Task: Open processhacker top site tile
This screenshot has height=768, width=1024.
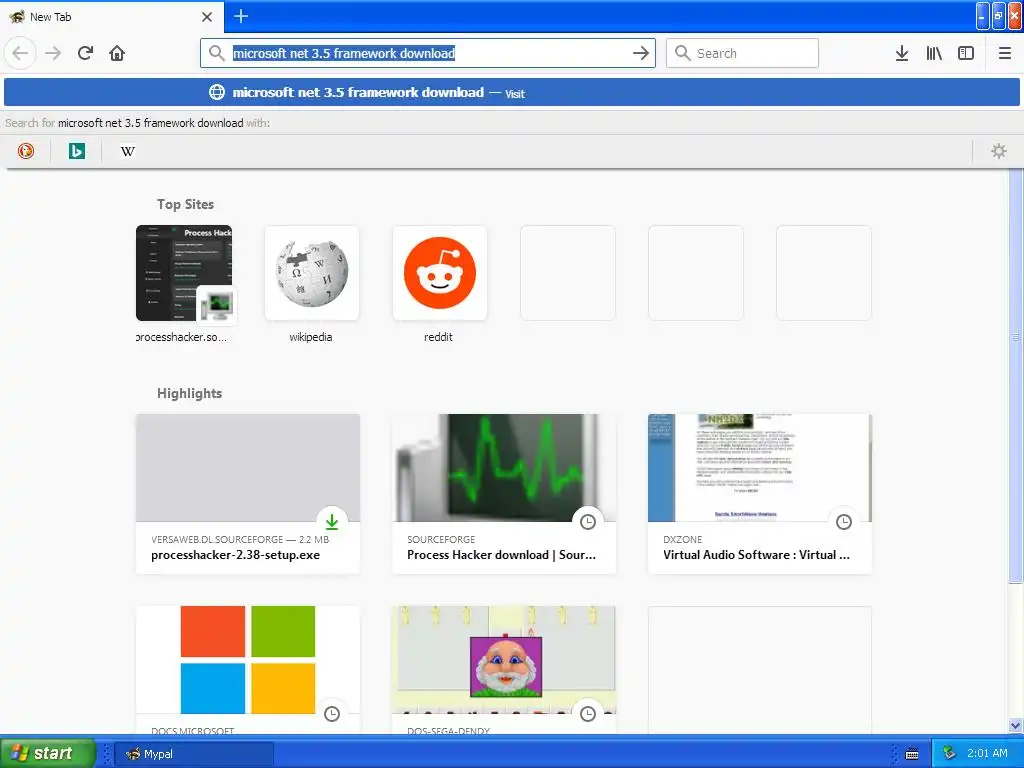Action: point(184,273)
